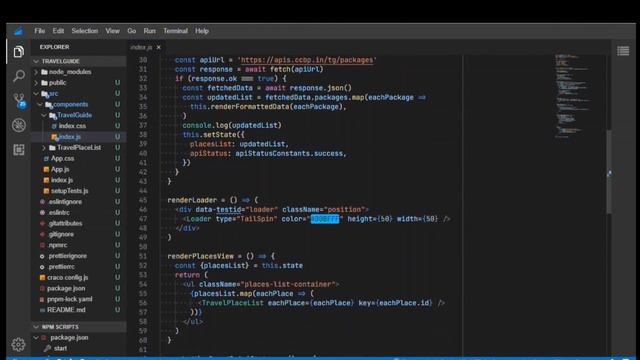The image size is (640, 360).
Task: Expand the public folder
Action: (x=79, y=82)
